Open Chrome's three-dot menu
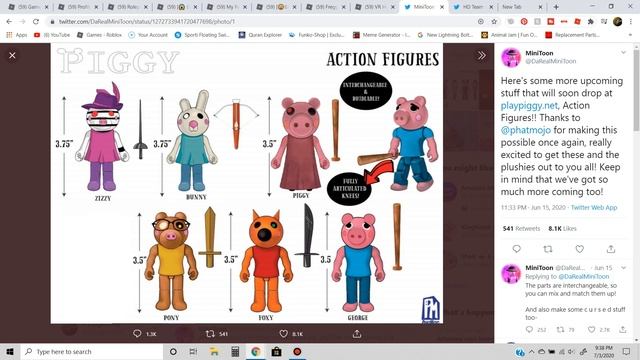The image size is (640, 360). [x=631, y=21]
